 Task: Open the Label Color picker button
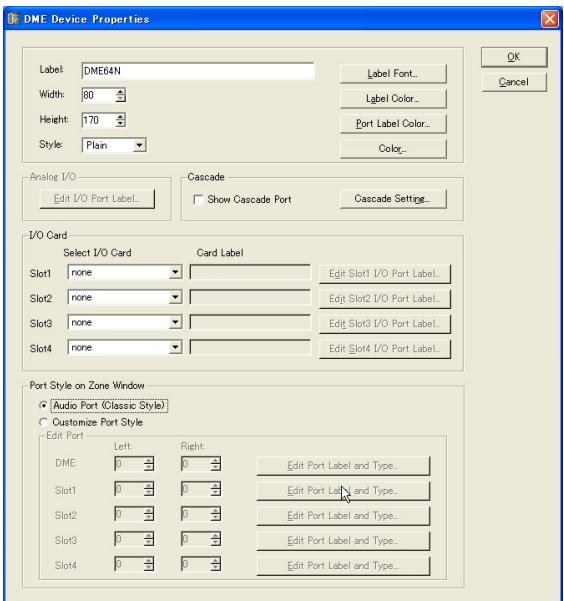[x=393, y=99]
